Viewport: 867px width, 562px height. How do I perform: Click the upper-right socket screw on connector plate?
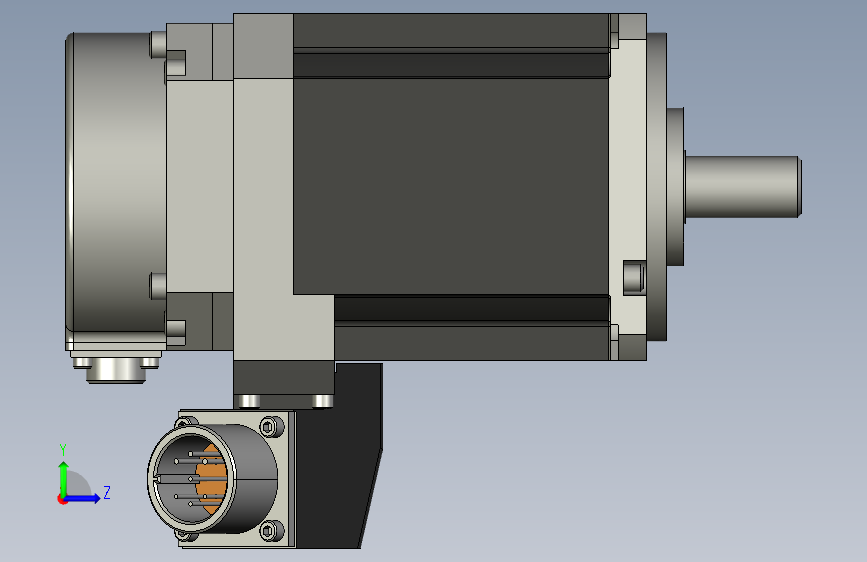pyautogui.click(x=269, y=426)
